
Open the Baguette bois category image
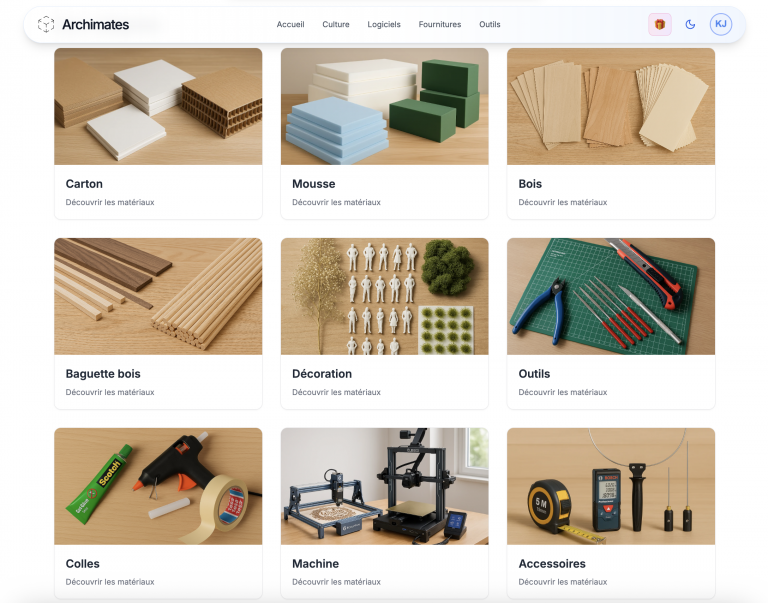158,296
